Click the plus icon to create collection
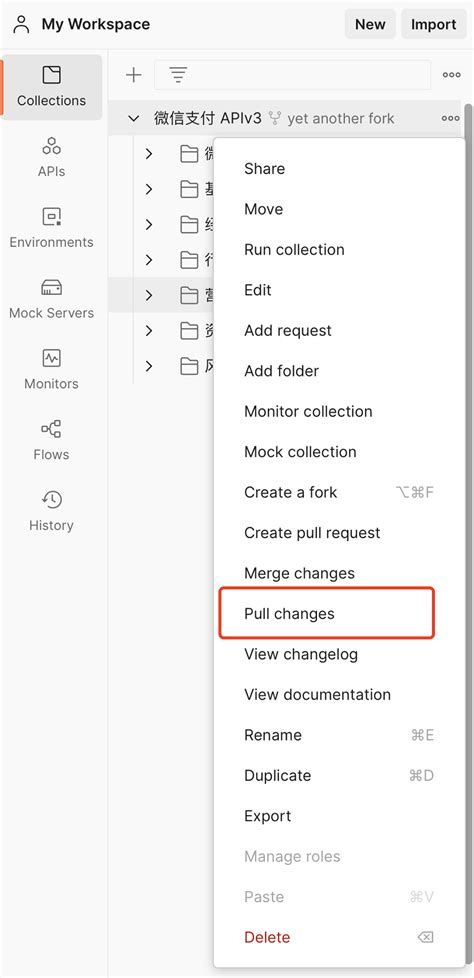The image size is (474, 978). tap(133, 75)
